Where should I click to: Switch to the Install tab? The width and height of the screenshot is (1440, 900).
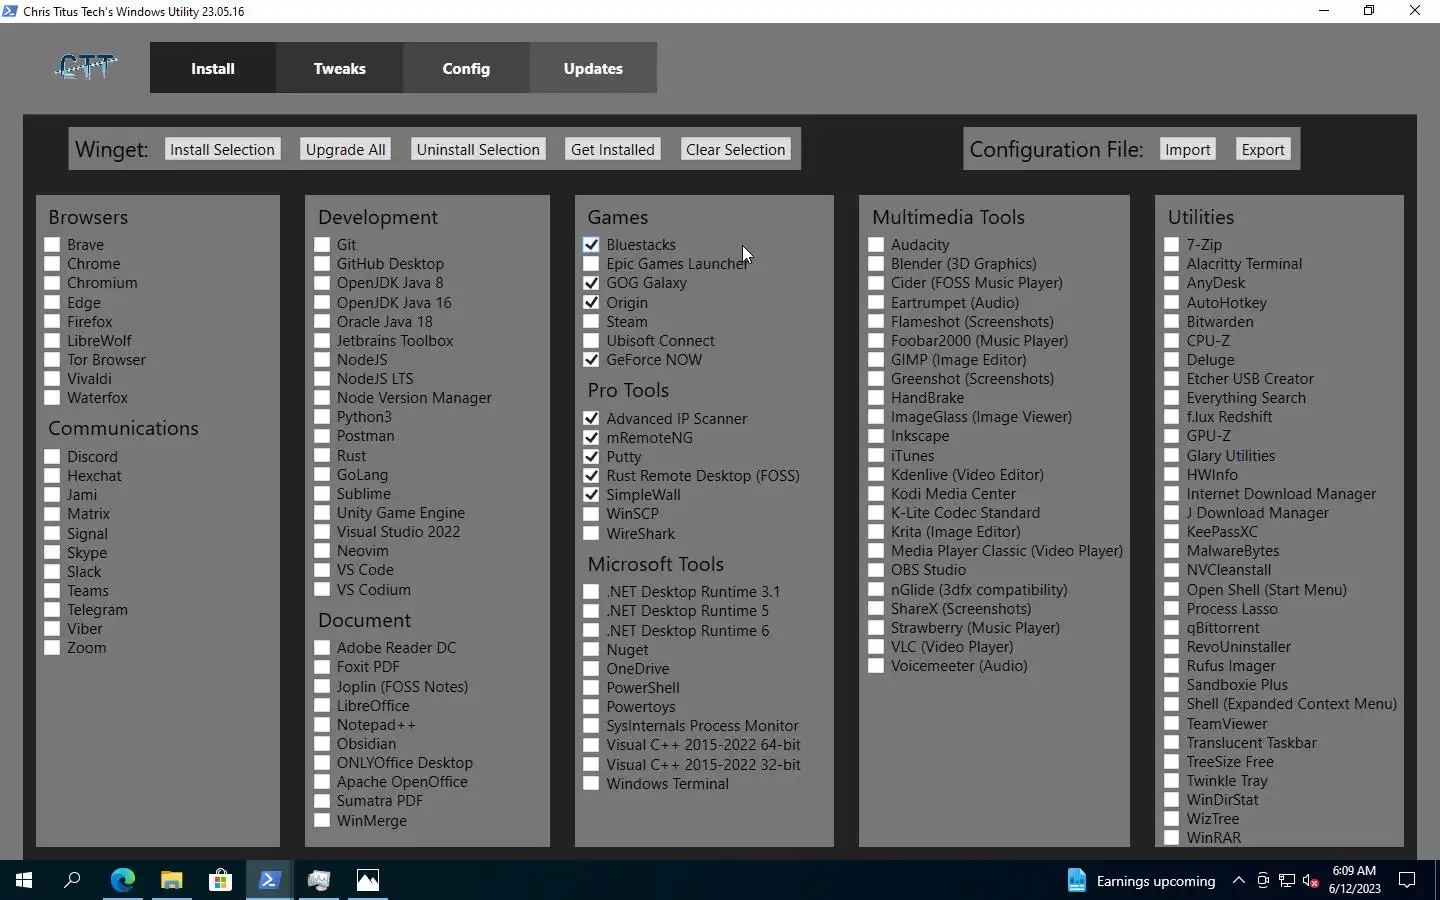click(213, 68)
